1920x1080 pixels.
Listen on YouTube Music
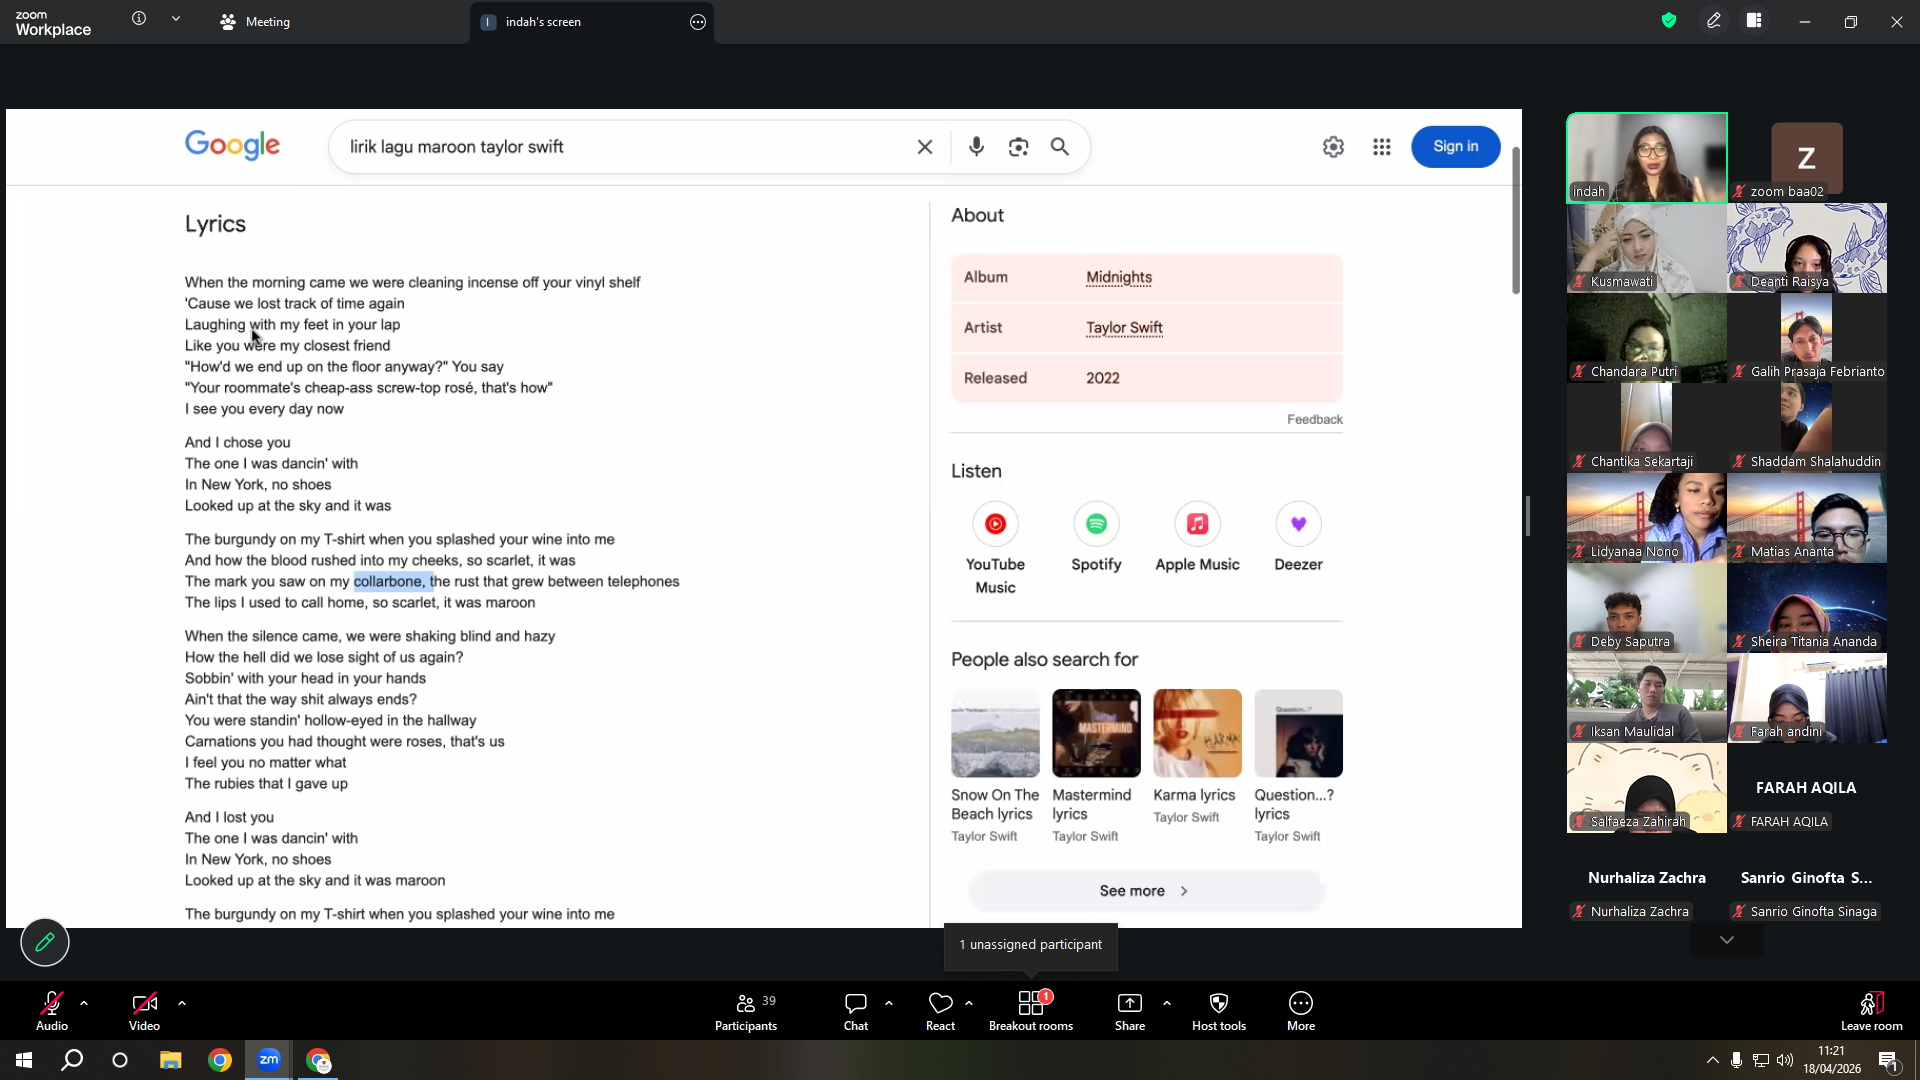pyautogui.click(x=995, y=549)
